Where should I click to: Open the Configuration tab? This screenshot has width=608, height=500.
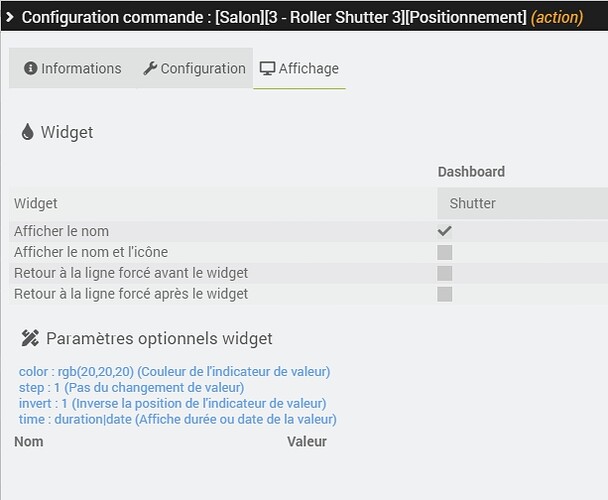(194, 69)
